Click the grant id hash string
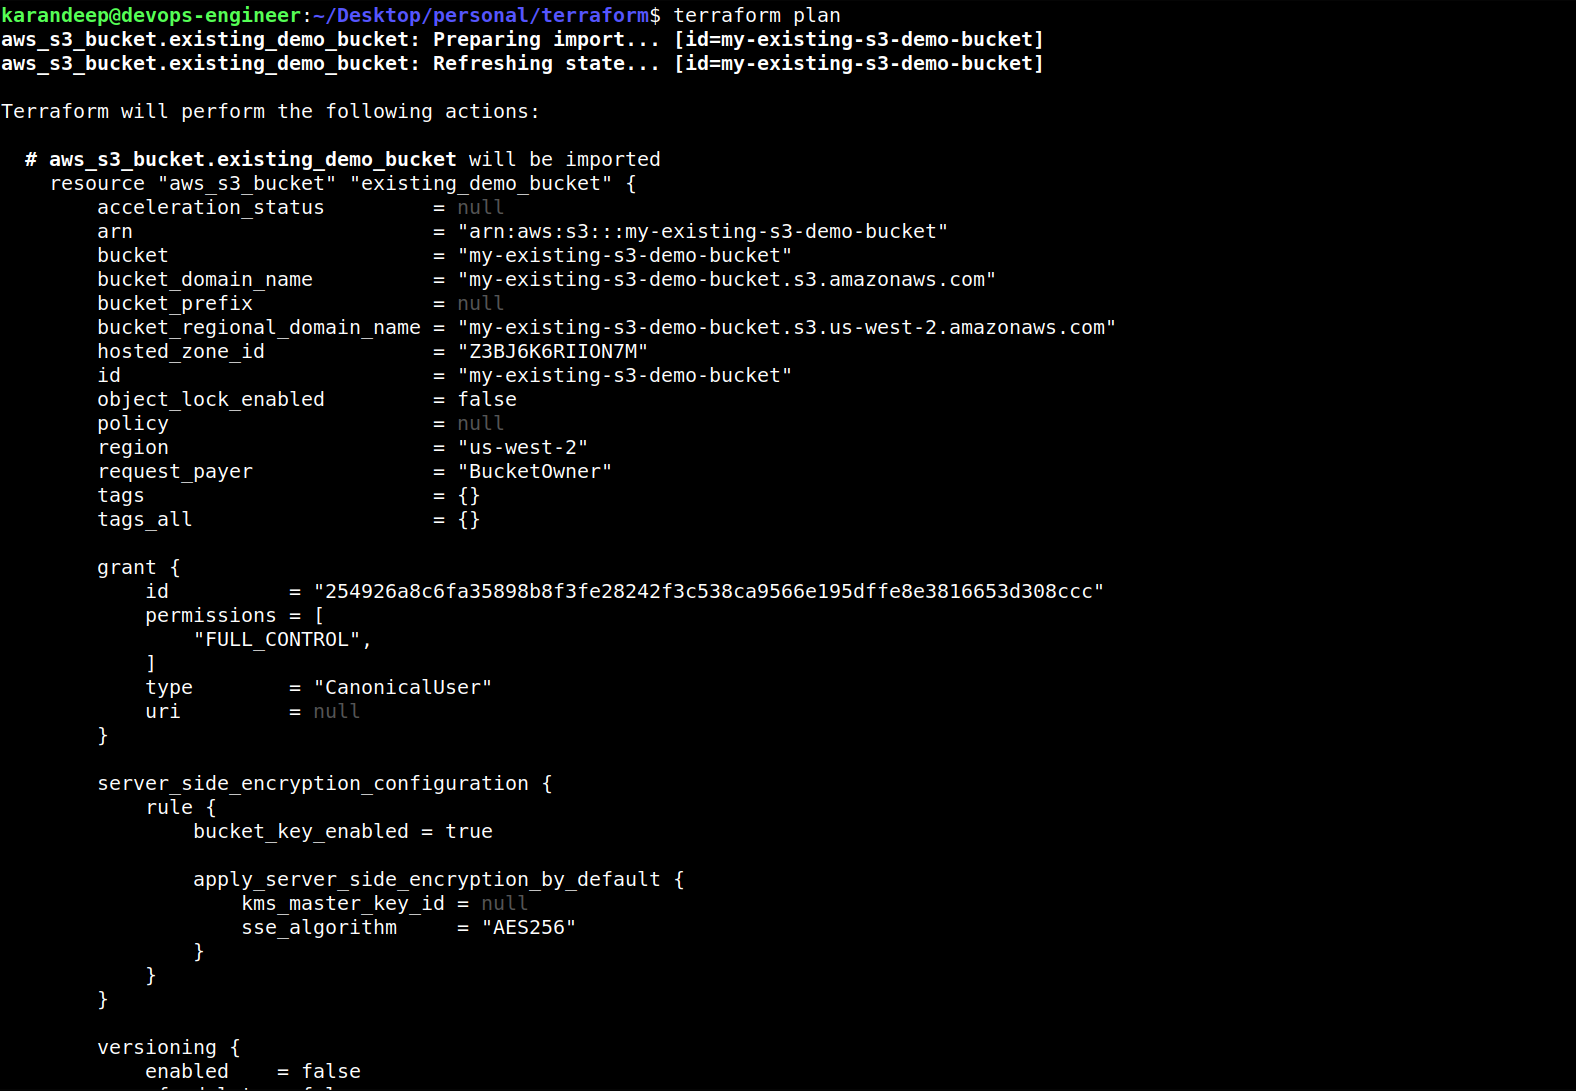The width and height of the screenshot is (1576, 1091). (x=709, y=591)
